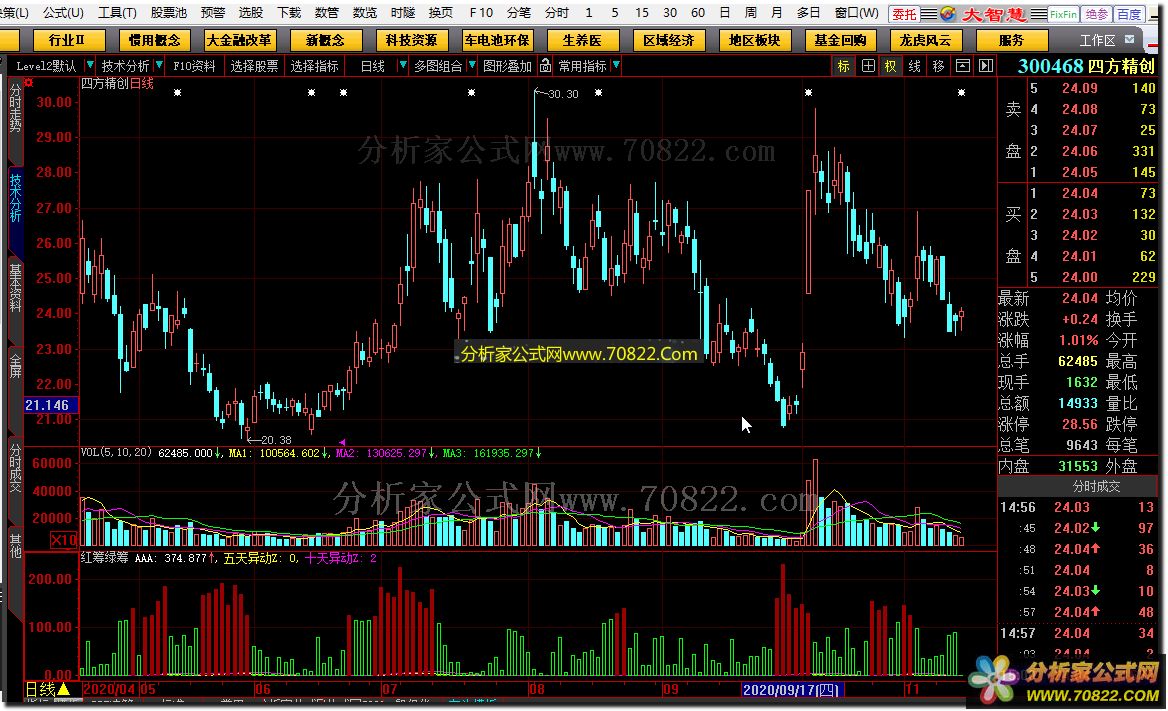The height and width of the screenshot is (711, 1168).
Task: Click the 300468 四方精创 stock title
Action: [1086, 66]
